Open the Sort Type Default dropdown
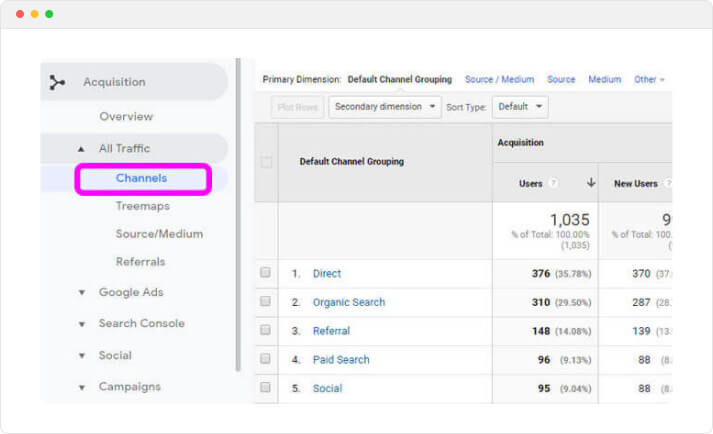Viewport: 713px width, 434px height. pyautogui.click(x=520, y=107)
